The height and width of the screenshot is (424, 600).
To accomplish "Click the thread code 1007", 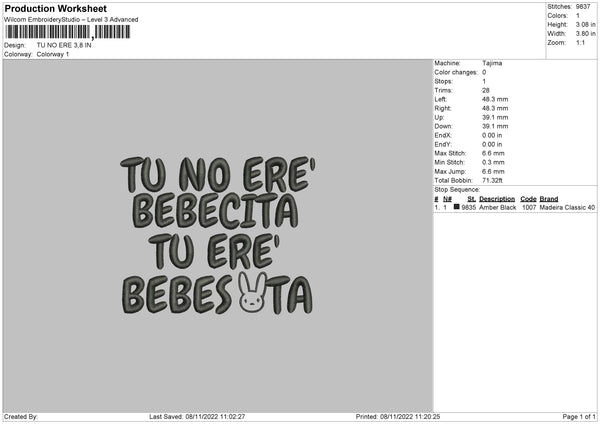I will coord(528,208).
